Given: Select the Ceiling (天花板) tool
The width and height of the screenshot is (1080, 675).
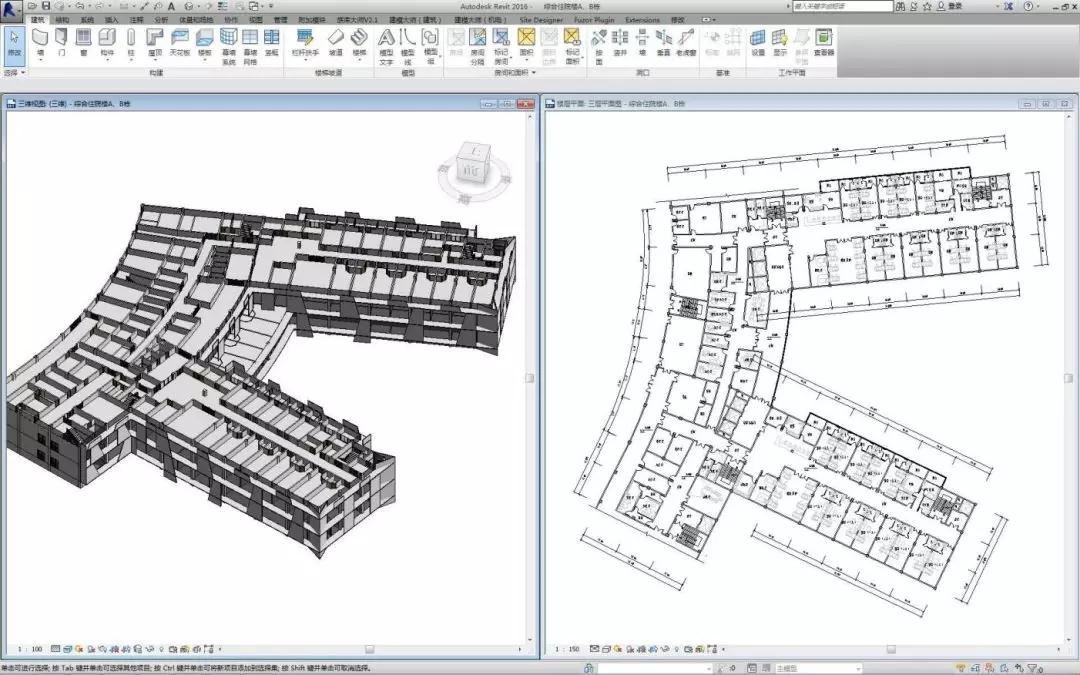Looking at the screenshot, I should (x=180, y=41).
